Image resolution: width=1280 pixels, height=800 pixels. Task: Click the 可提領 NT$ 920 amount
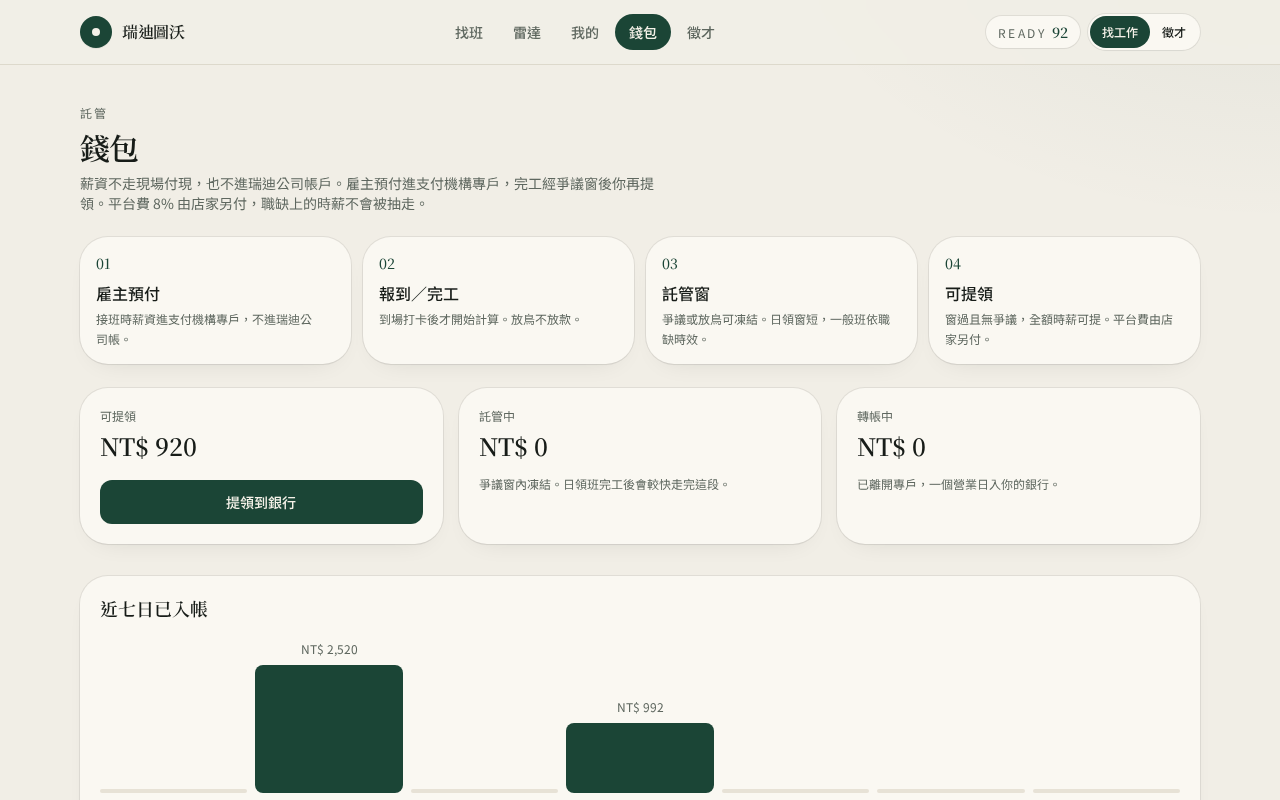[x=148, y=447]
